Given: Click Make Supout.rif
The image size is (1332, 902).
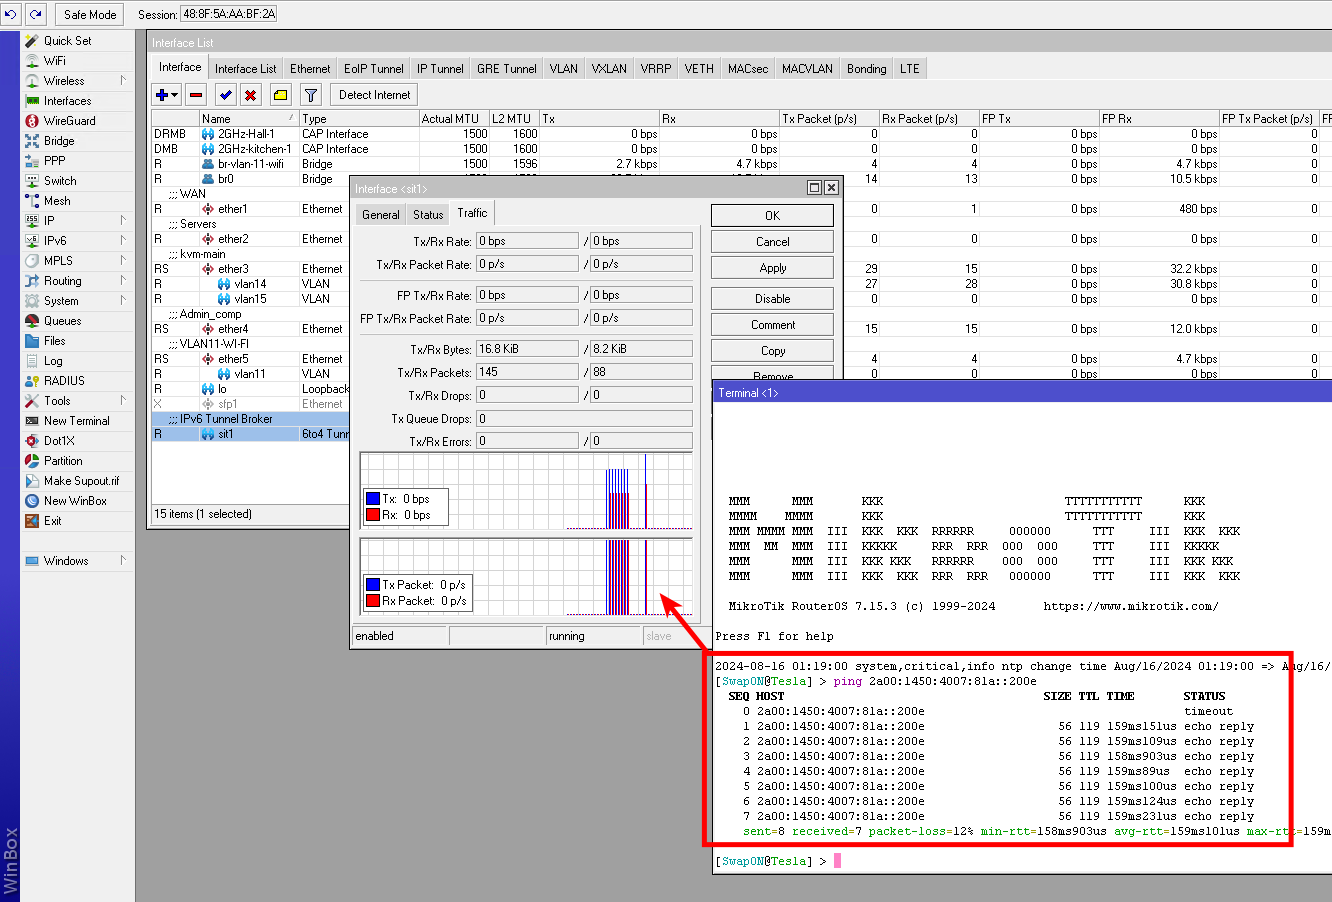Looking at the screenshot, I should [x=81, y=481].
